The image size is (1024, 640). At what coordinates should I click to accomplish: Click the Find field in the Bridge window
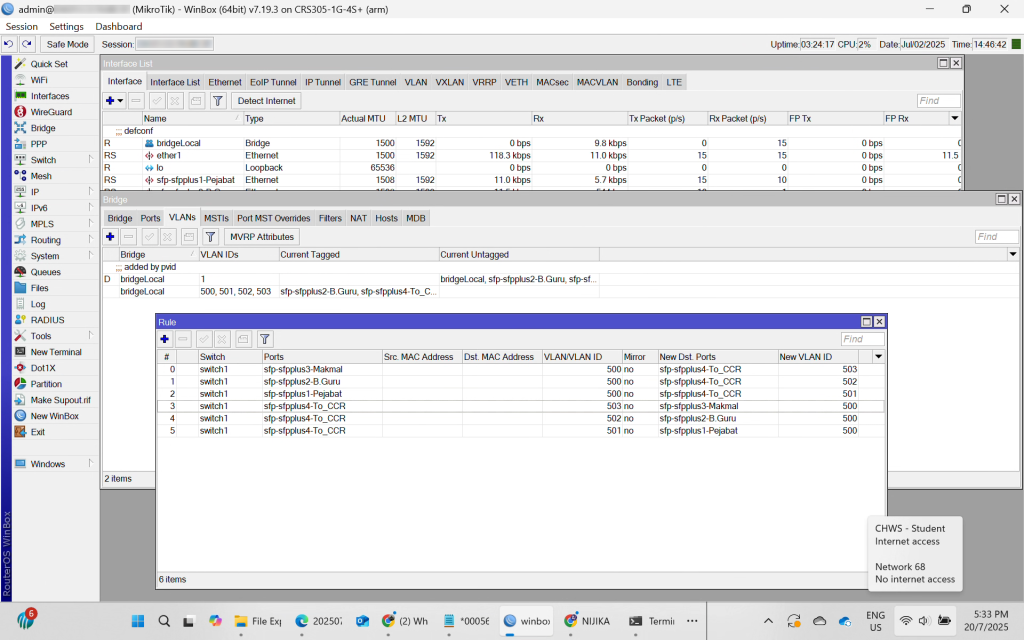tap(997, 236)
